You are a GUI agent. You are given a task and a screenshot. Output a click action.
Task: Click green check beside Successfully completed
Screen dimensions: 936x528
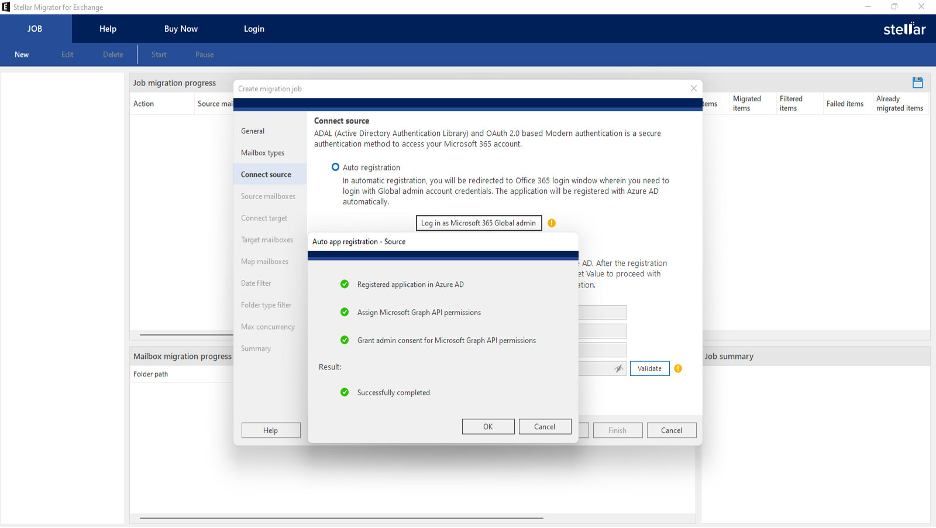pyautogui.click(x=344, y=393)
